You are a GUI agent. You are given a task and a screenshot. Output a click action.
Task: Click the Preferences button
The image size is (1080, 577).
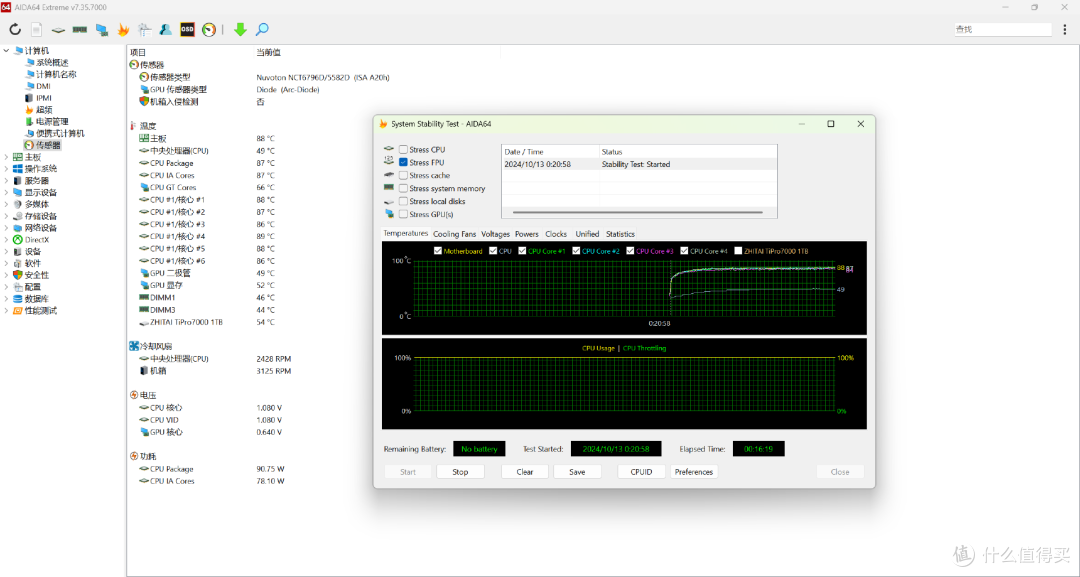click(694, 472)
